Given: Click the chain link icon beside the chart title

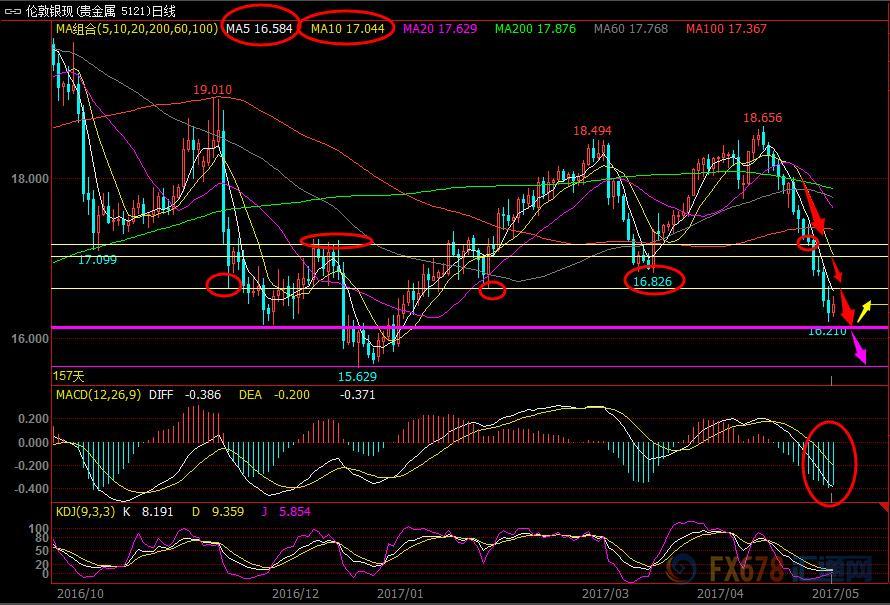Looking at the screenshot, I should tap(14, 11).
